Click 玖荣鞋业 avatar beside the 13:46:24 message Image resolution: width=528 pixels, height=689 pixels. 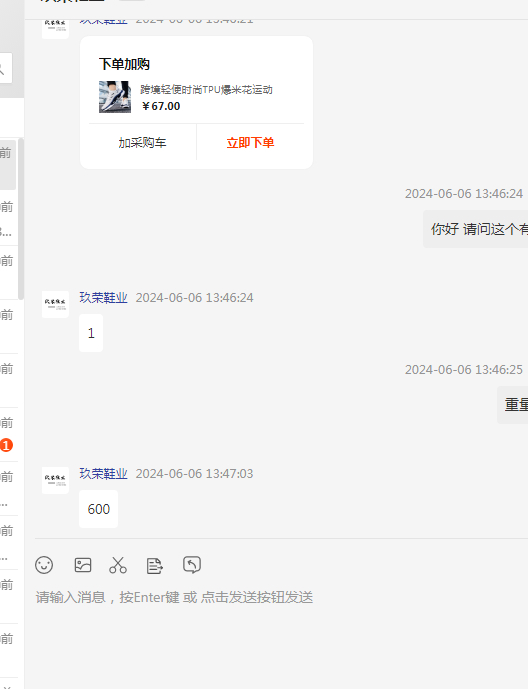[55, 304]
